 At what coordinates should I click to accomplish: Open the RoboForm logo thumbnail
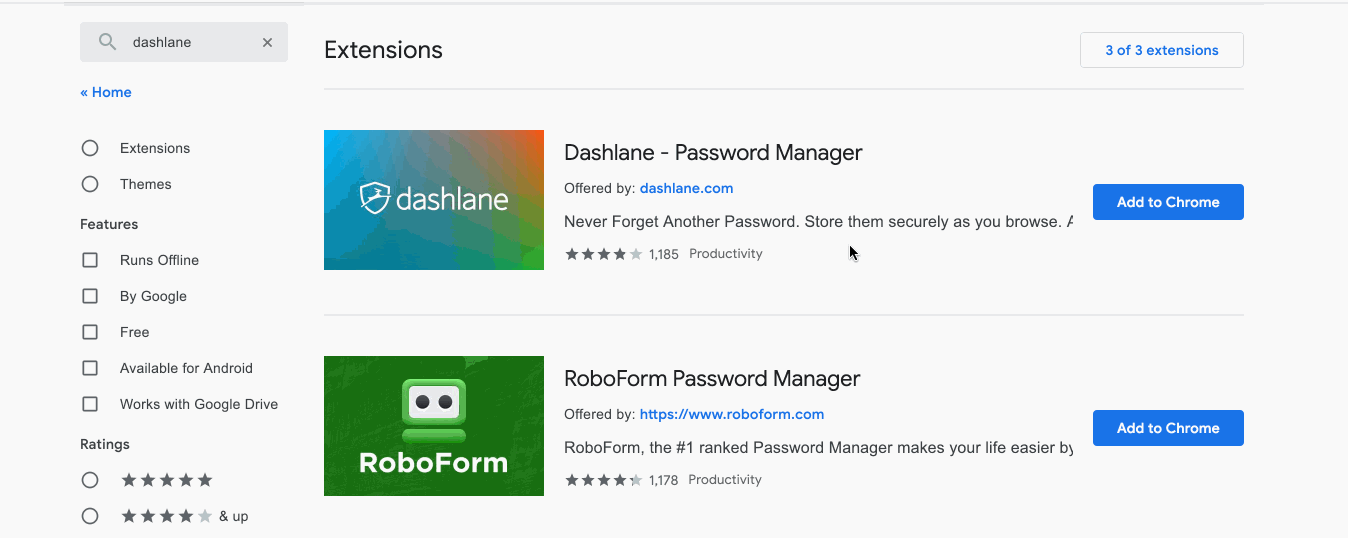(x=434, y=426)
